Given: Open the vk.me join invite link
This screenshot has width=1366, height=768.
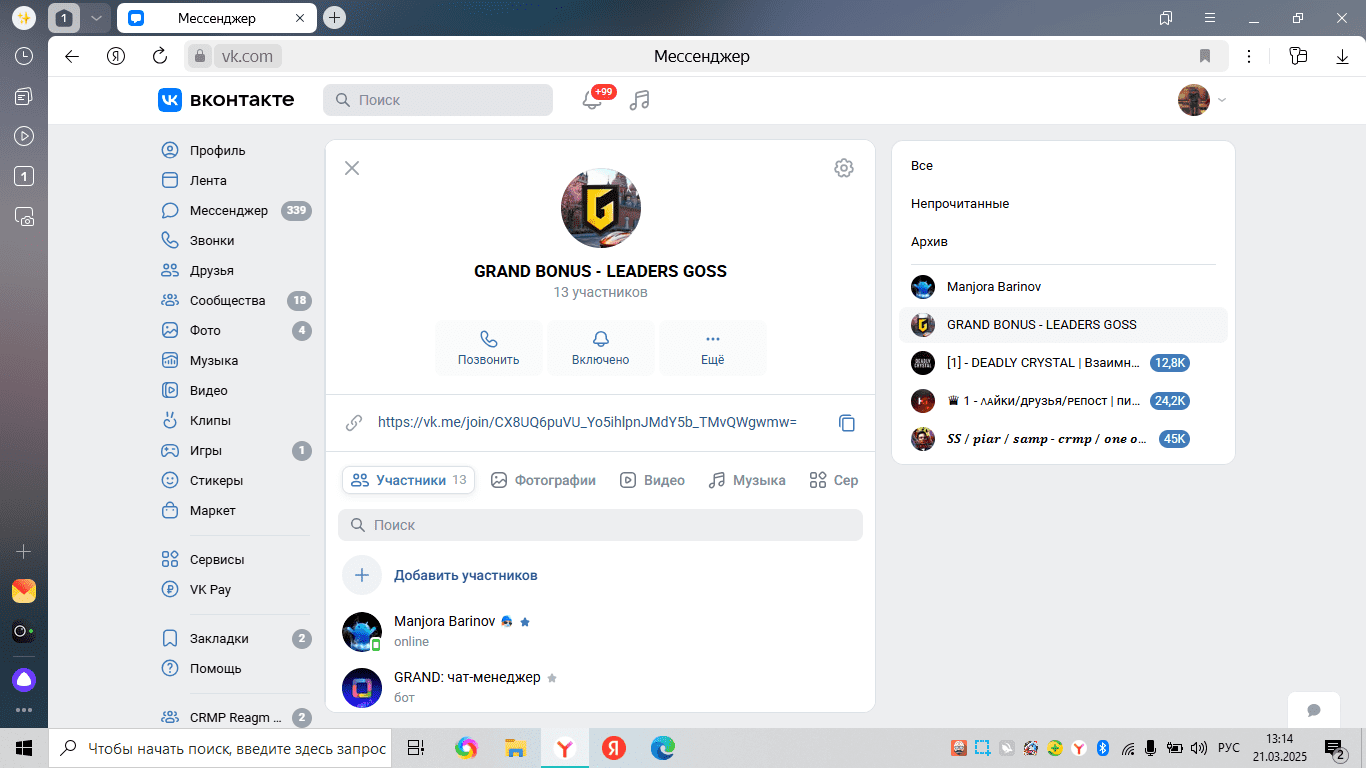Looking at the screenshot, I should [x=587, y=422].
